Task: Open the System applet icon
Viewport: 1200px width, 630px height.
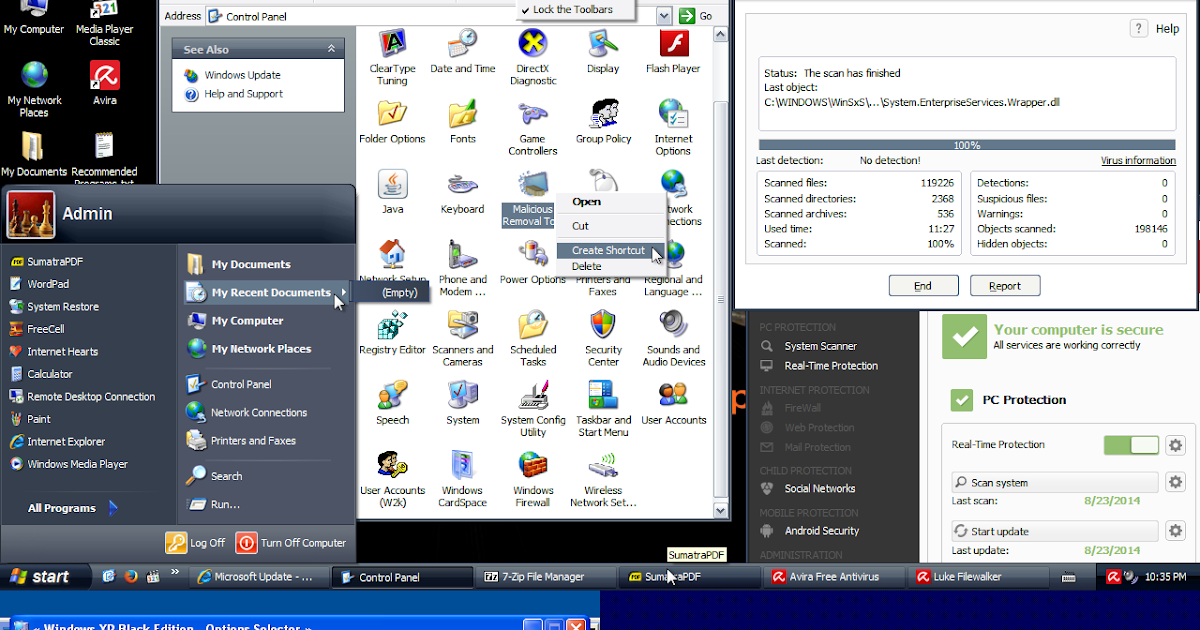Action: pos(462,396)
